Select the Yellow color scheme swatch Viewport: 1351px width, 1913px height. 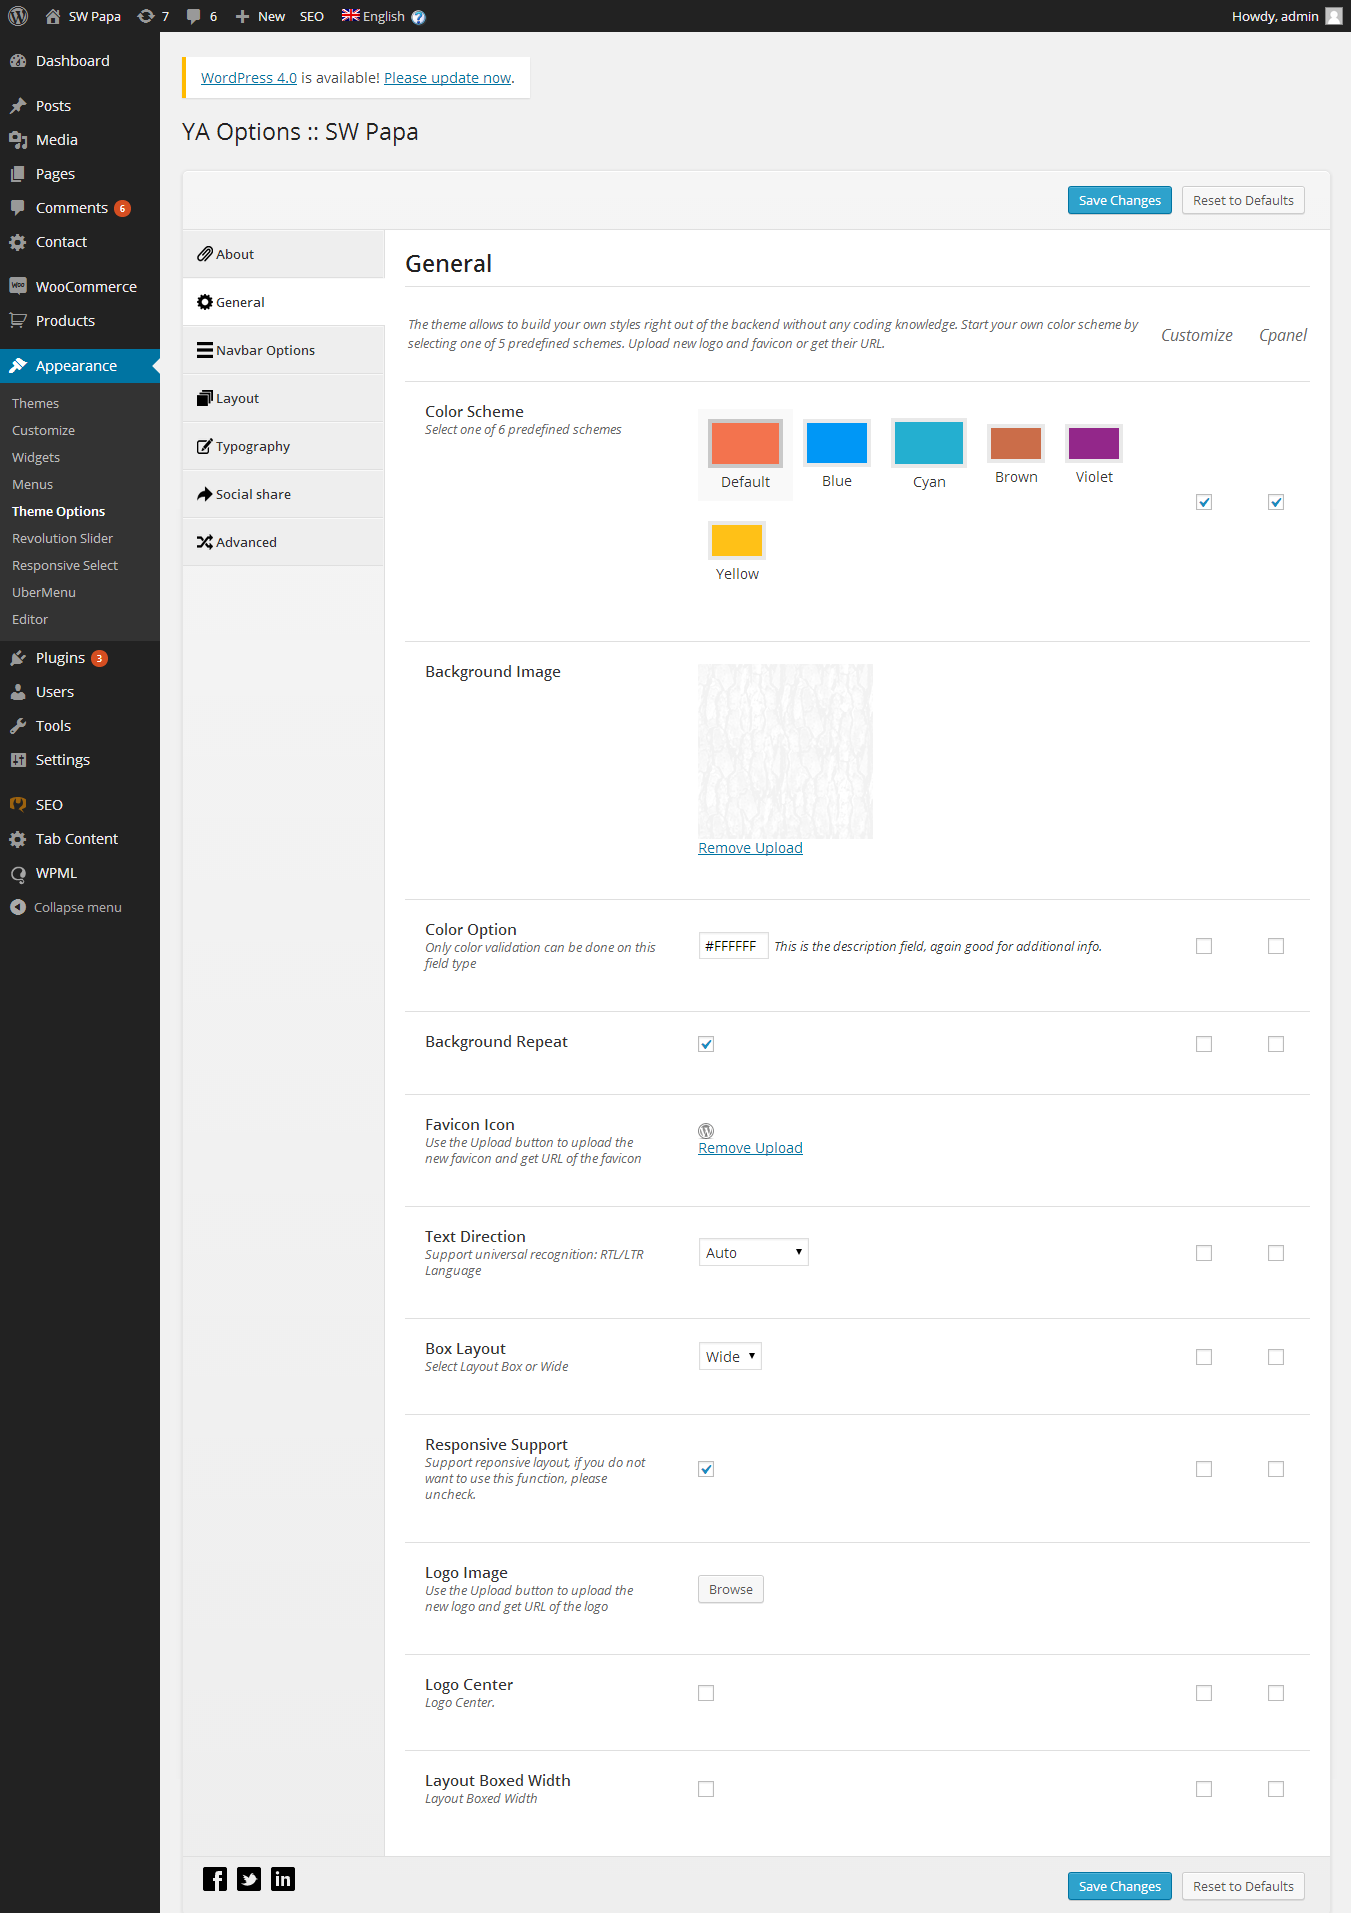(737, 540)
